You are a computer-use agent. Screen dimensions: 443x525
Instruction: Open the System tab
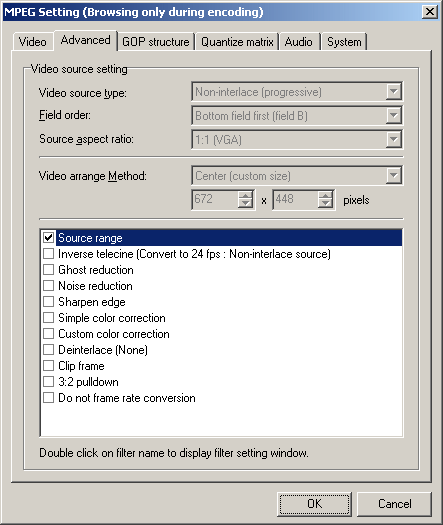click(x=344, y=42)
